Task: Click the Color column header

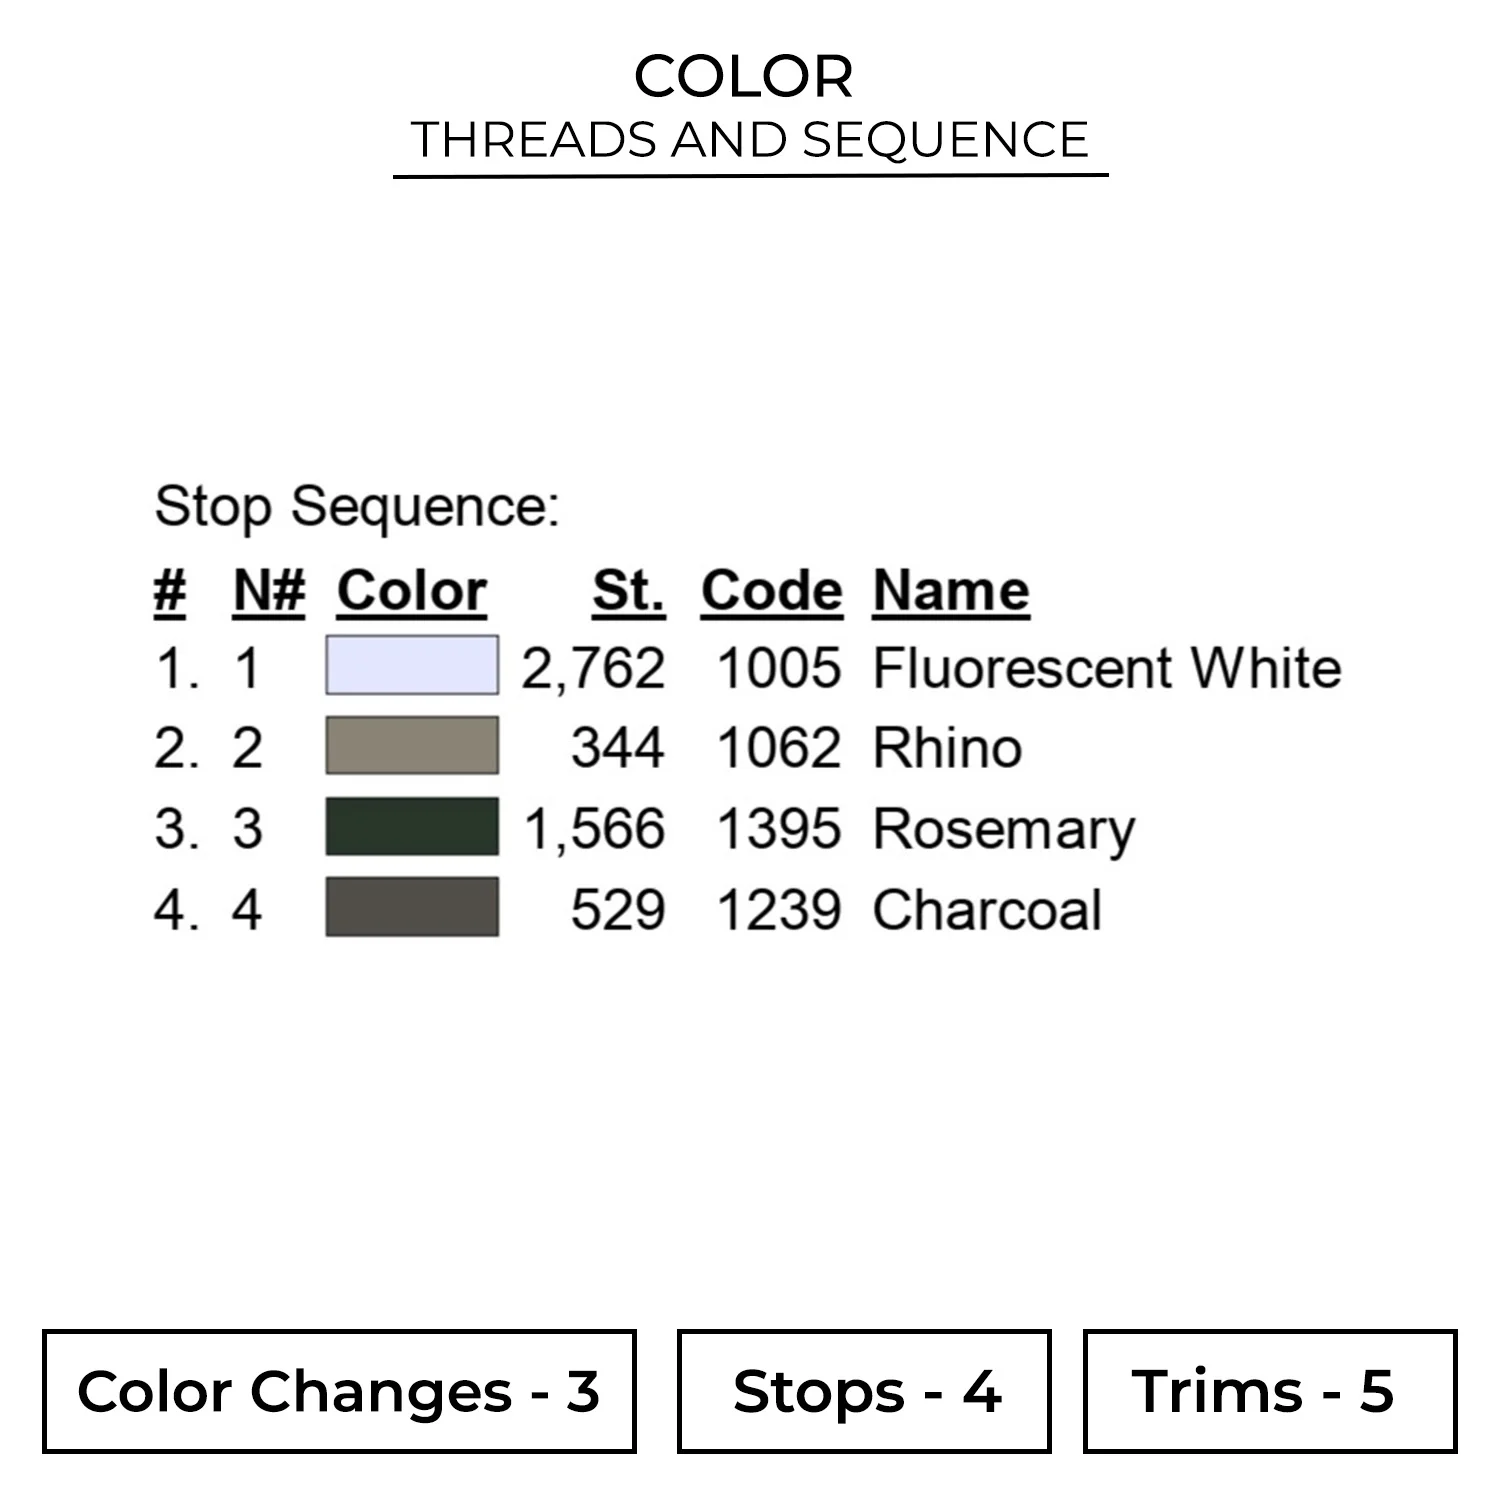Action: click(411, 590)
